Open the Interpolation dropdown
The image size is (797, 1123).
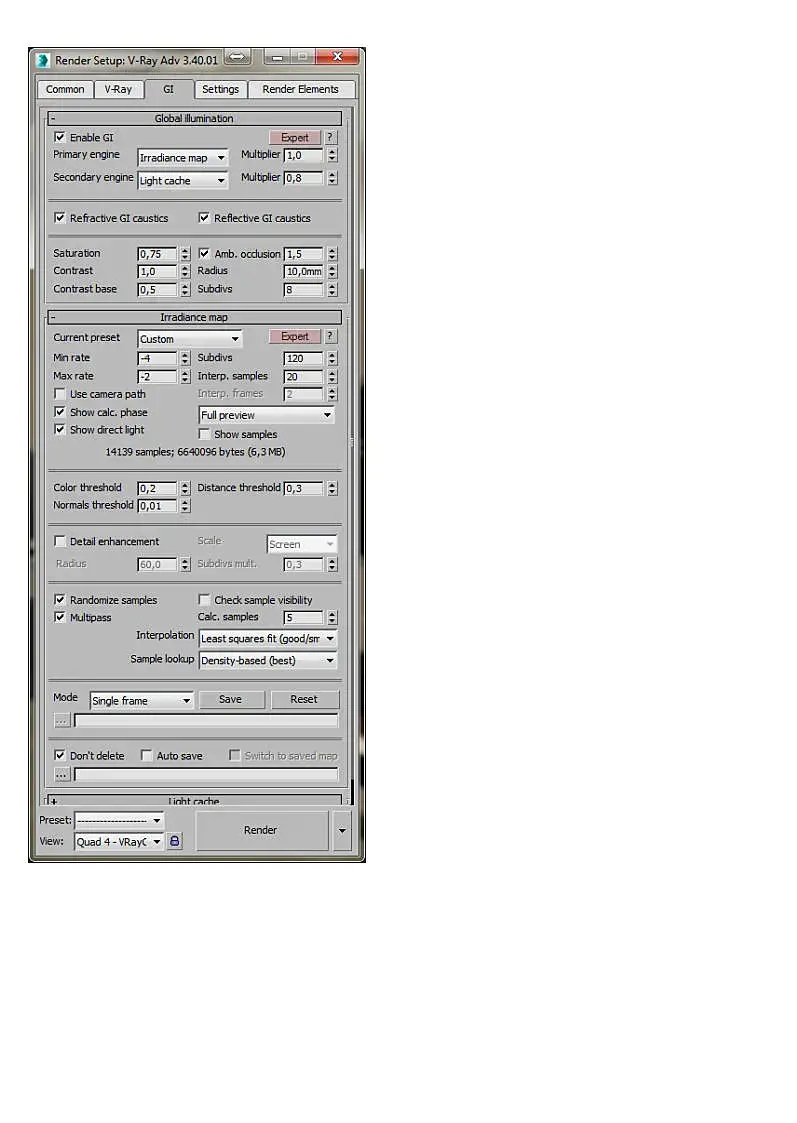[268, 638]
